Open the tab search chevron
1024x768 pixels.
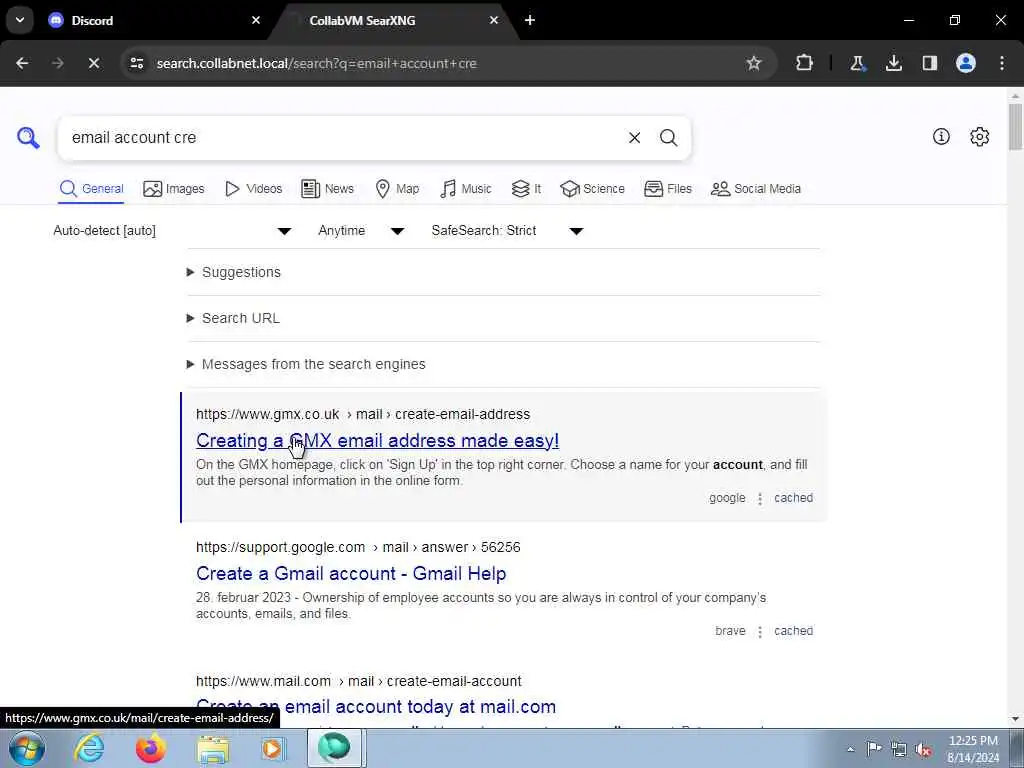(x=20, y=20)
